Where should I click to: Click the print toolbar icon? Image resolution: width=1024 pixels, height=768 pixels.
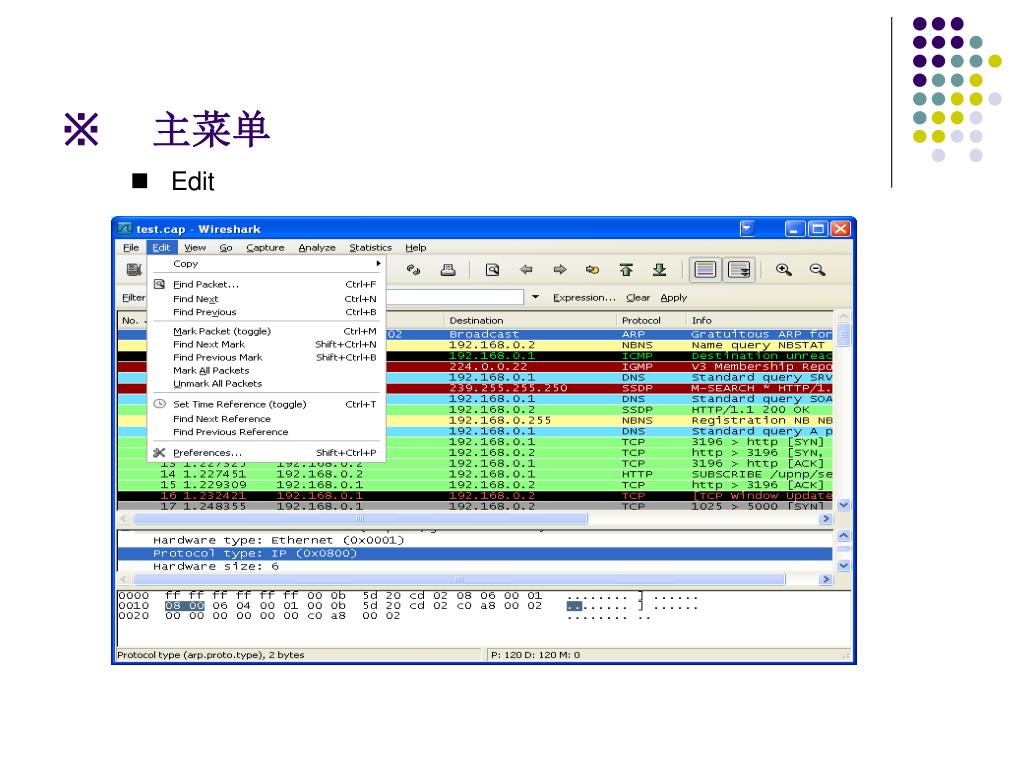[448, 270]
